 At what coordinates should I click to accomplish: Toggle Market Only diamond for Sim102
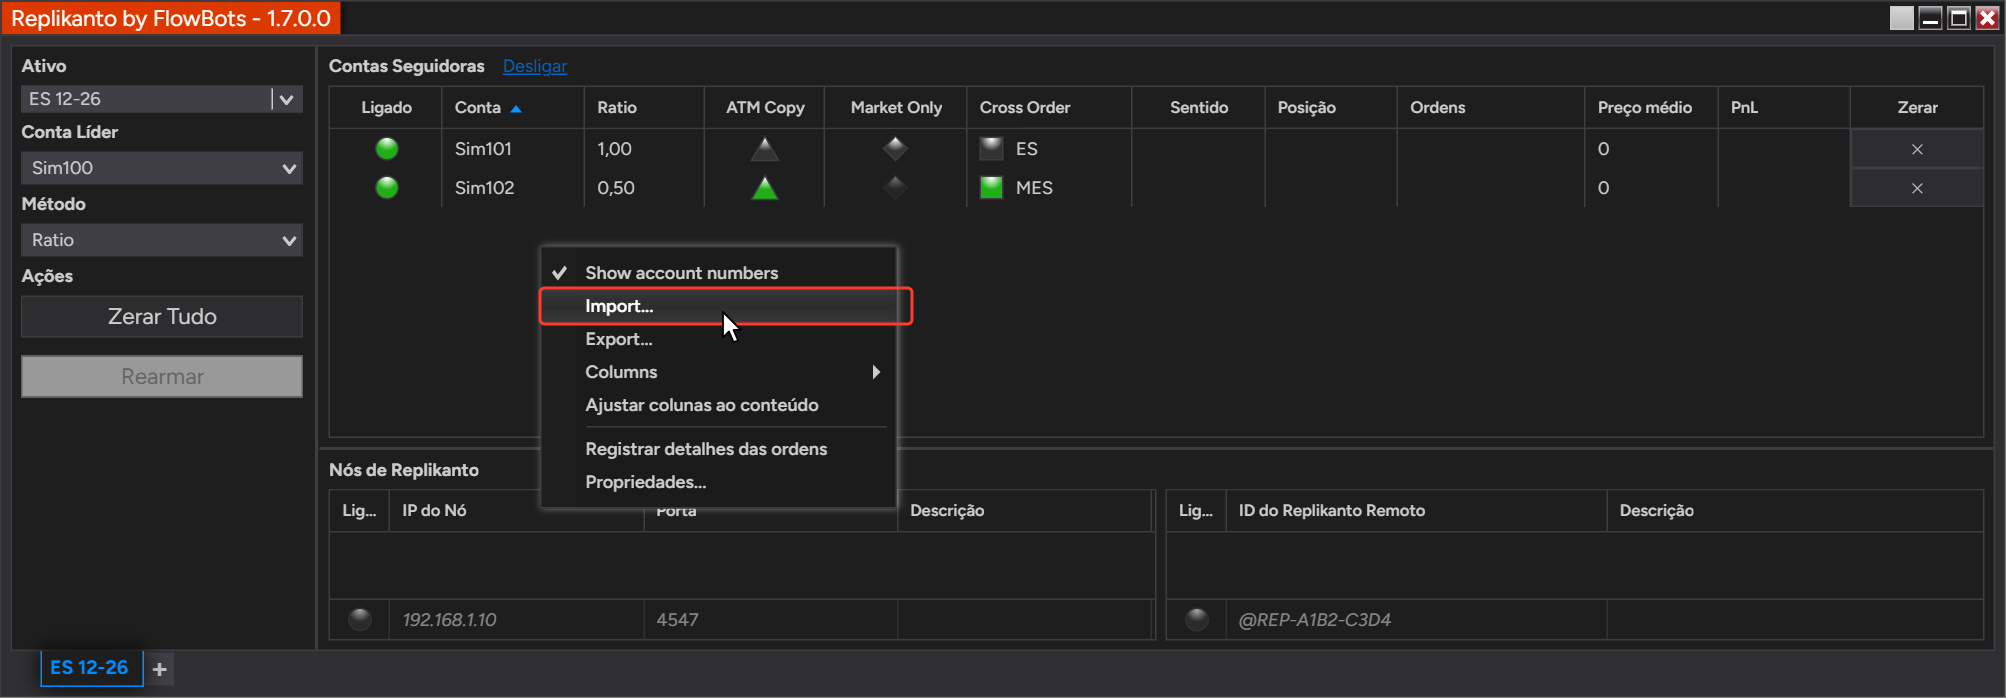pos(895,187)
